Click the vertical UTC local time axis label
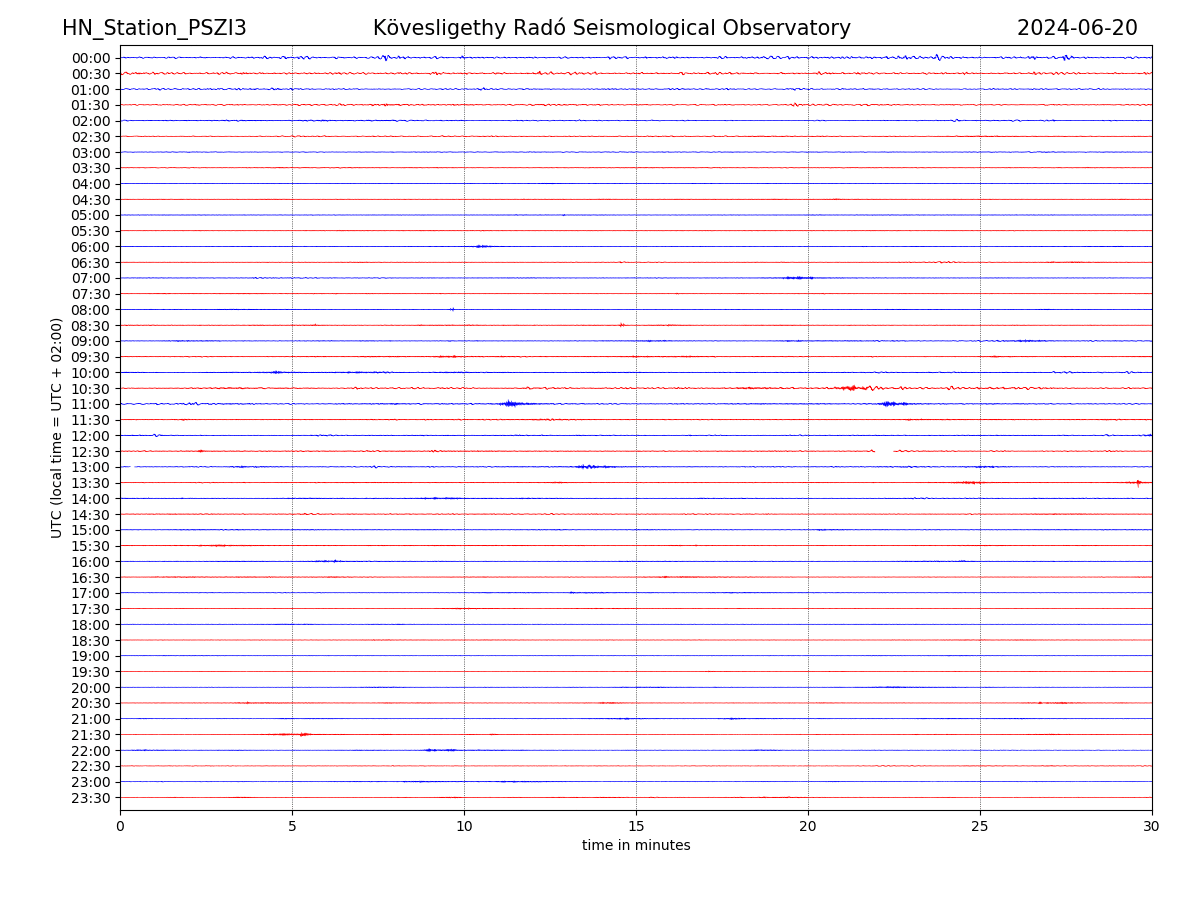 click(x=57, y=427)
